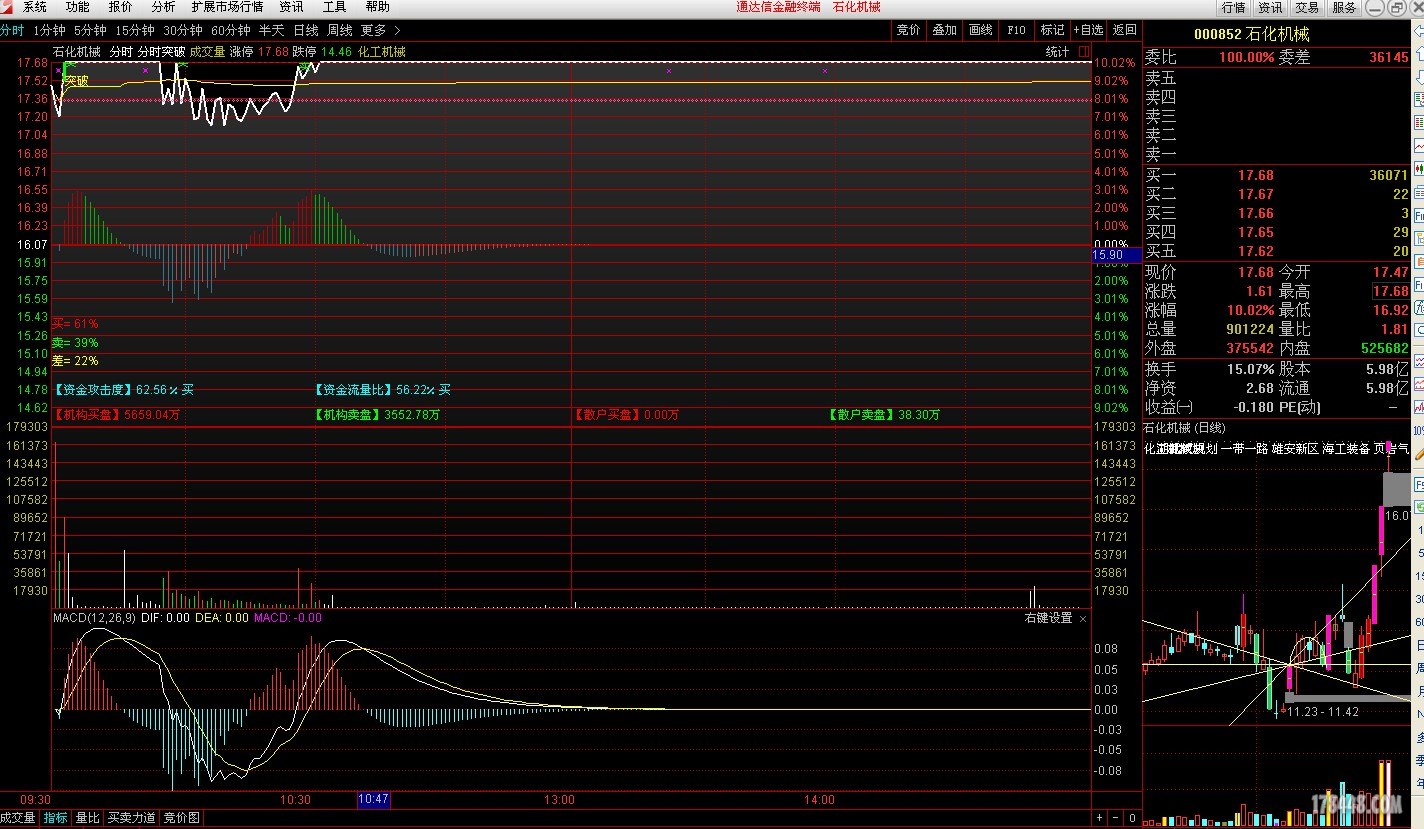The width and height of the screenshot is (1424, 829).
Task: Switch to 15分钟 period tab
Action: (134, 30)
